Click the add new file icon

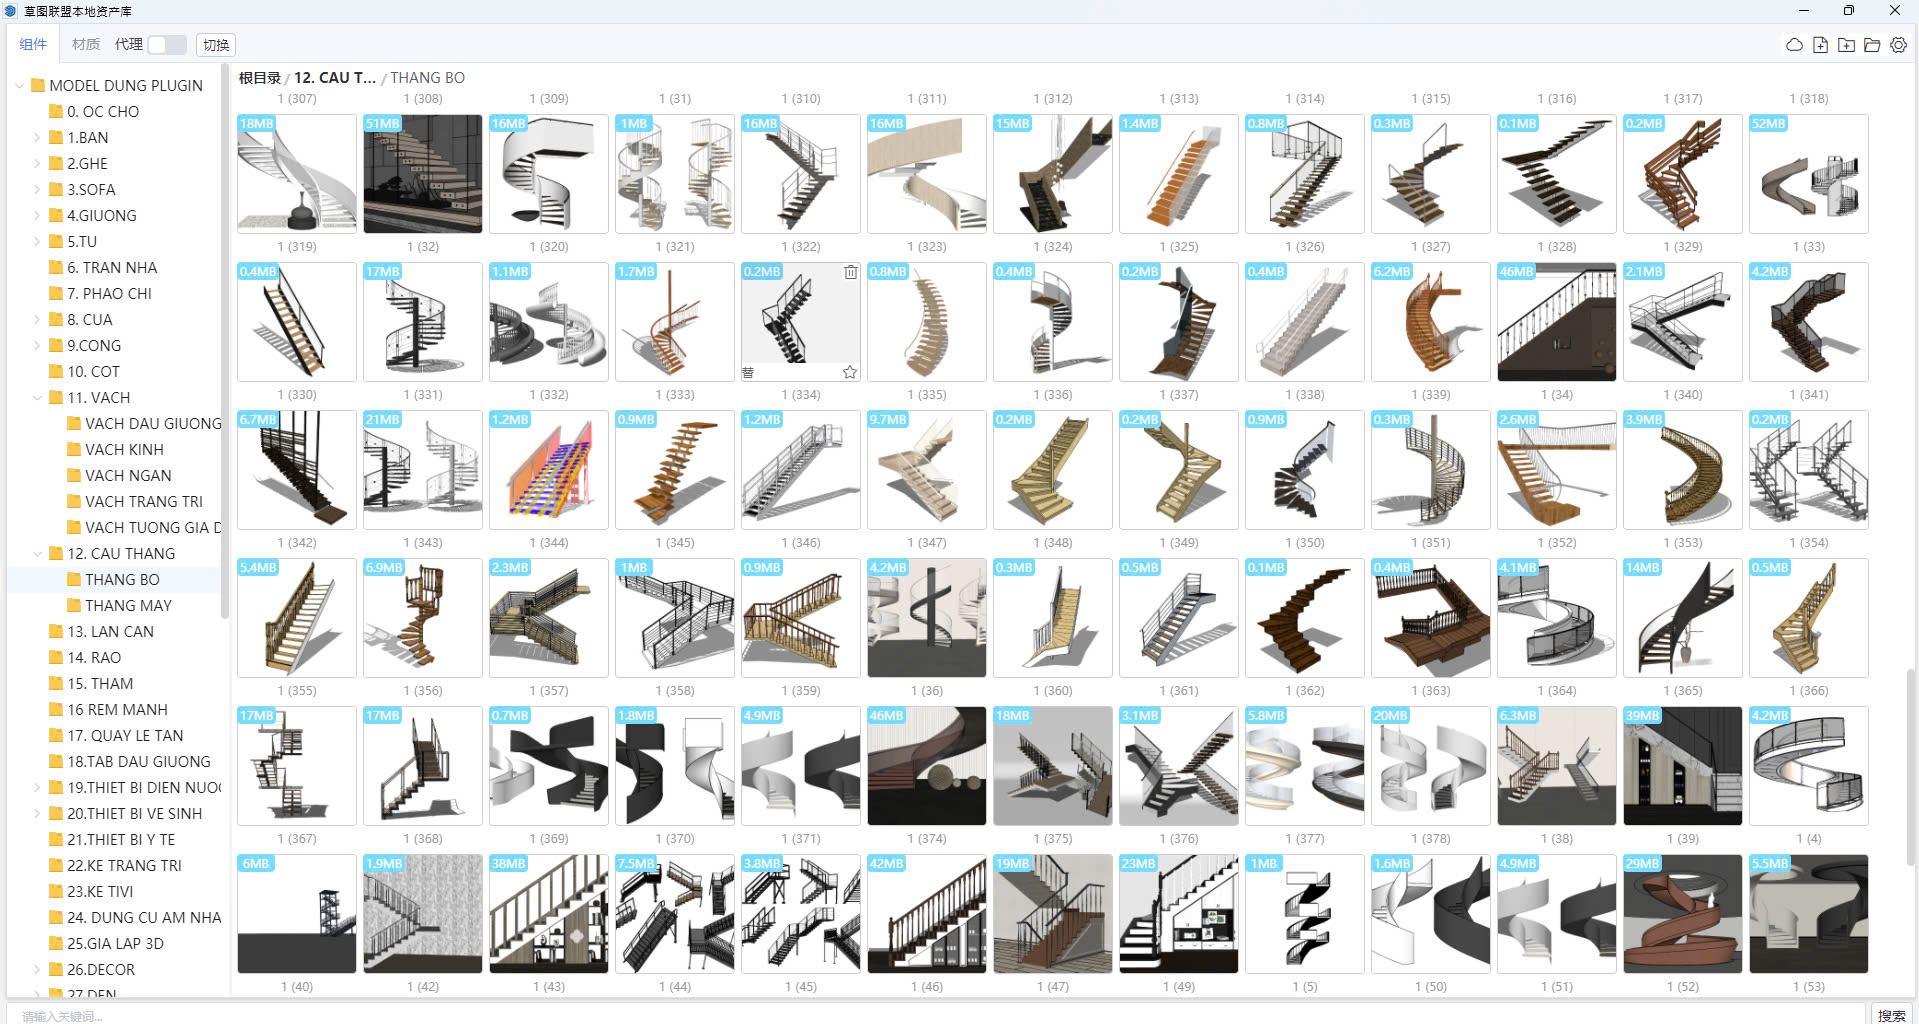coord(1820,45)
